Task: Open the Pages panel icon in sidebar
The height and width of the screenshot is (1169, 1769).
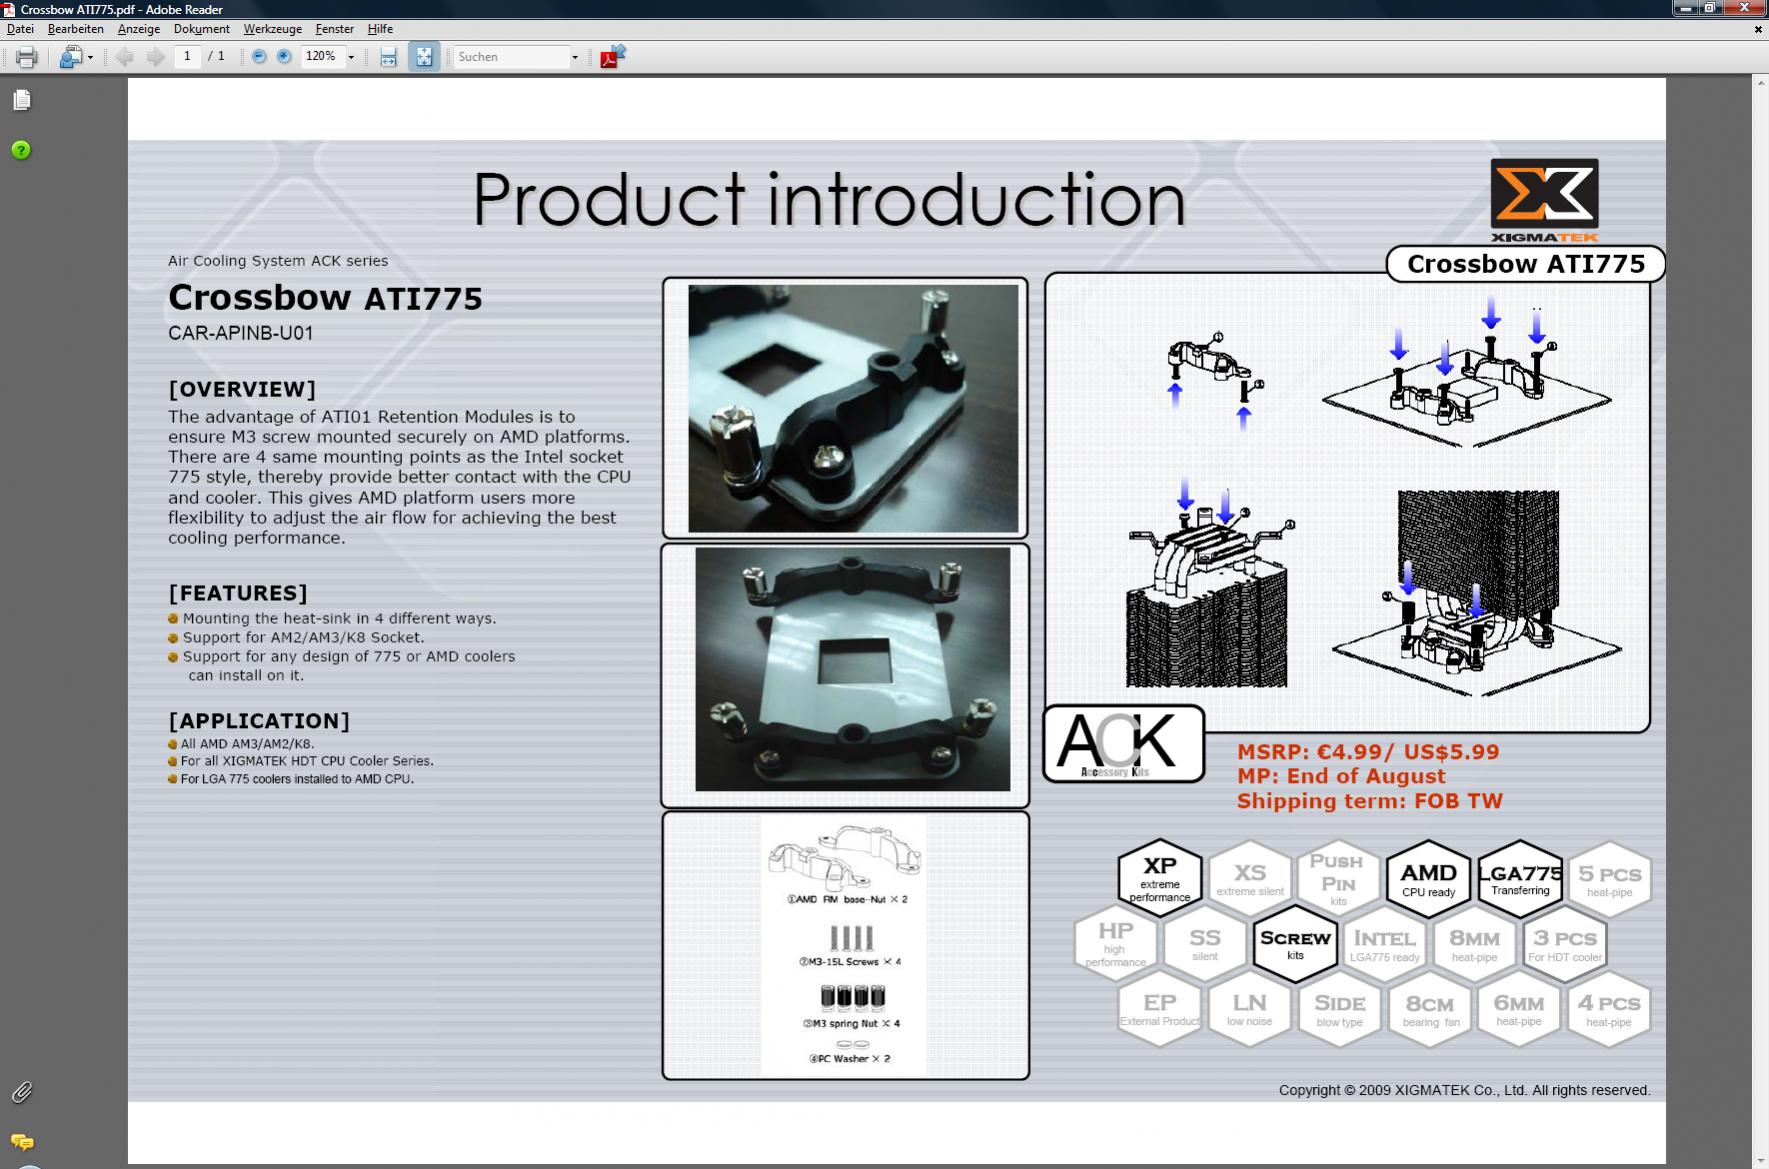Action: click(22, 100)
